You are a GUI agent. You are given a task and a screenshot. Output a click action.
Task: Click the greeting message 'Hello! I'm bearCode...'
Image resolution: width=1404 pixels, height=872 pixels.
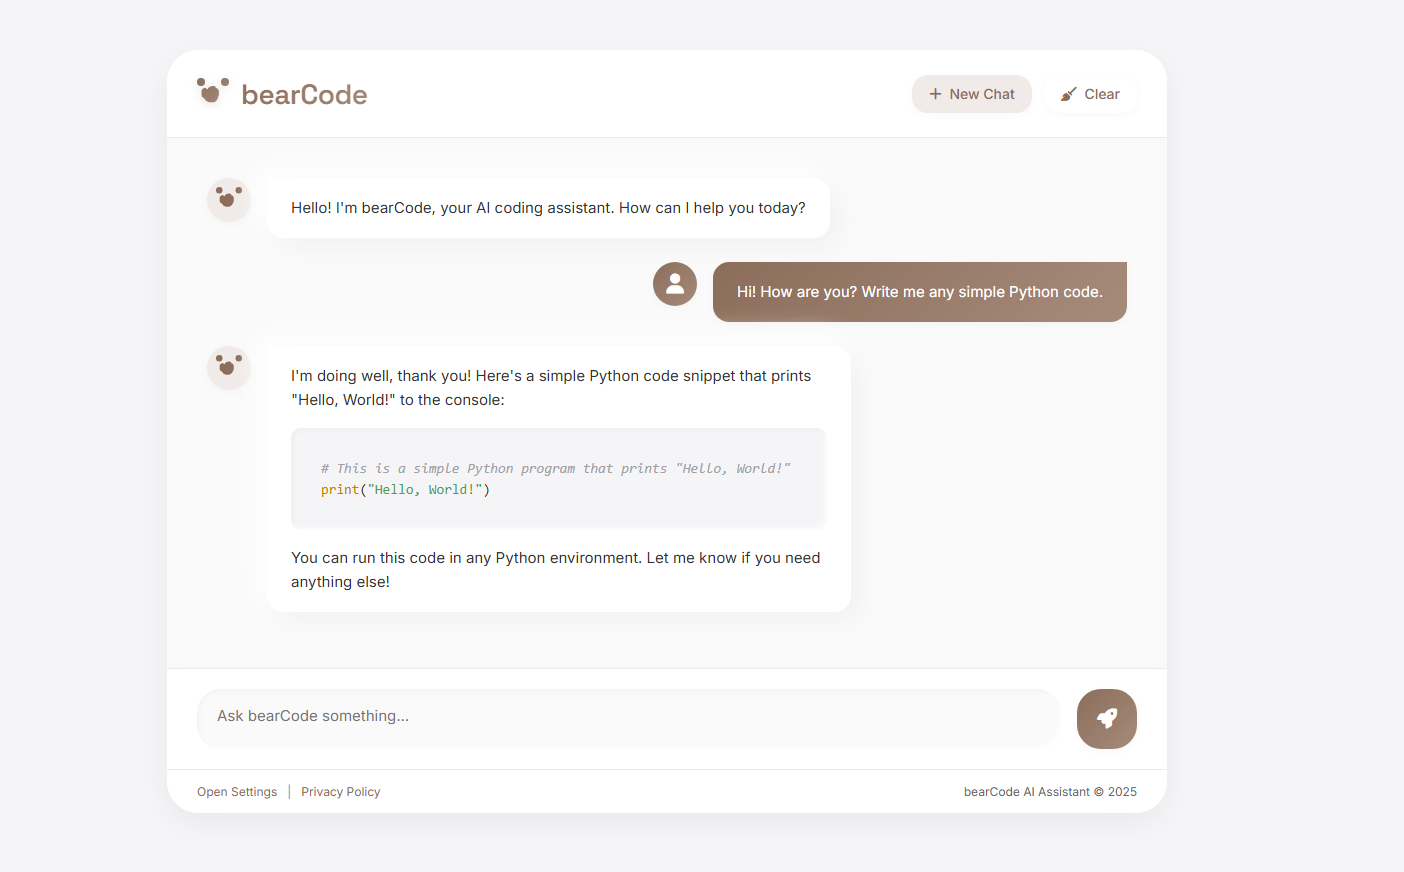(x=548, y=208)
